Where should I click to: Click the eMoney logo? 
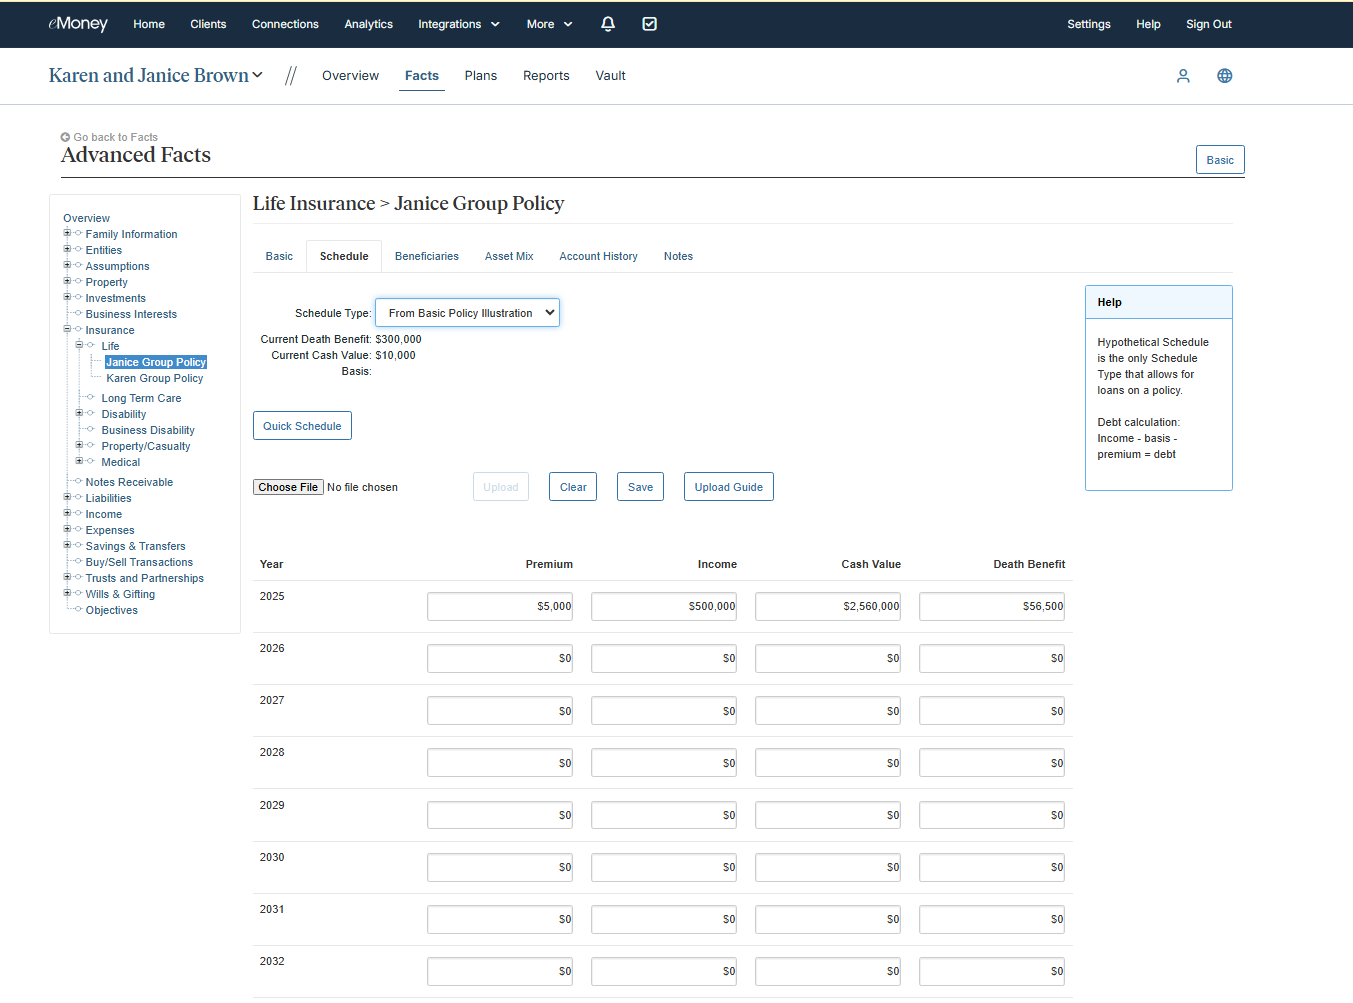(78, 24)
